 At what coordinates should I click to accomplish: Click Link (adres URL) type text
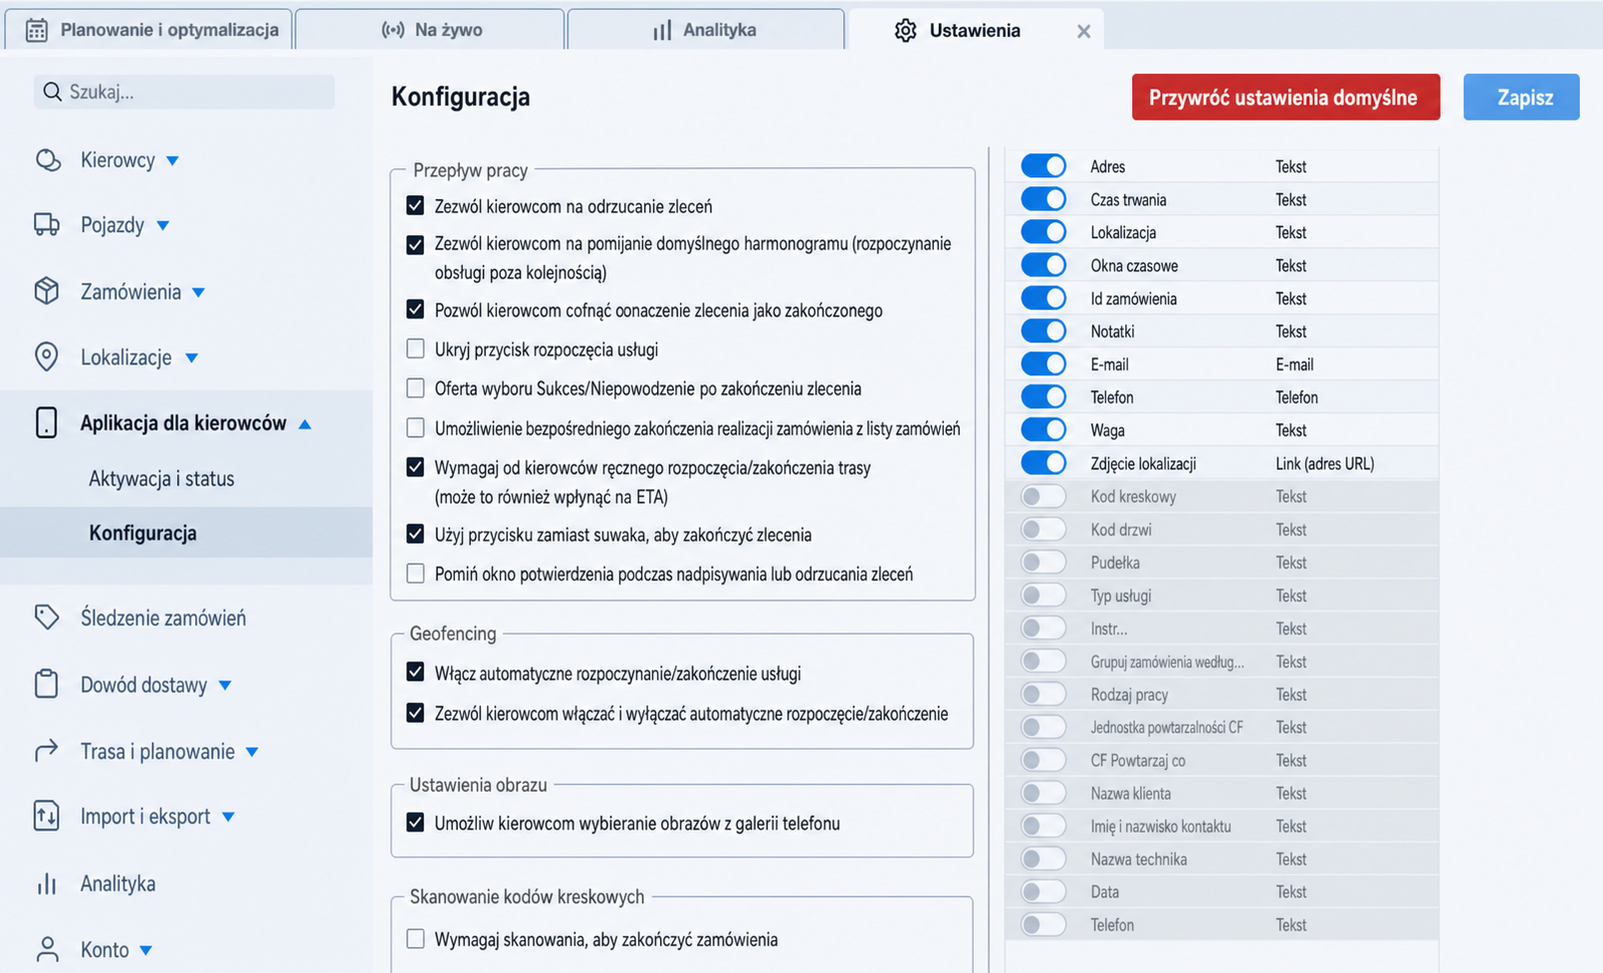[1325, 463]
